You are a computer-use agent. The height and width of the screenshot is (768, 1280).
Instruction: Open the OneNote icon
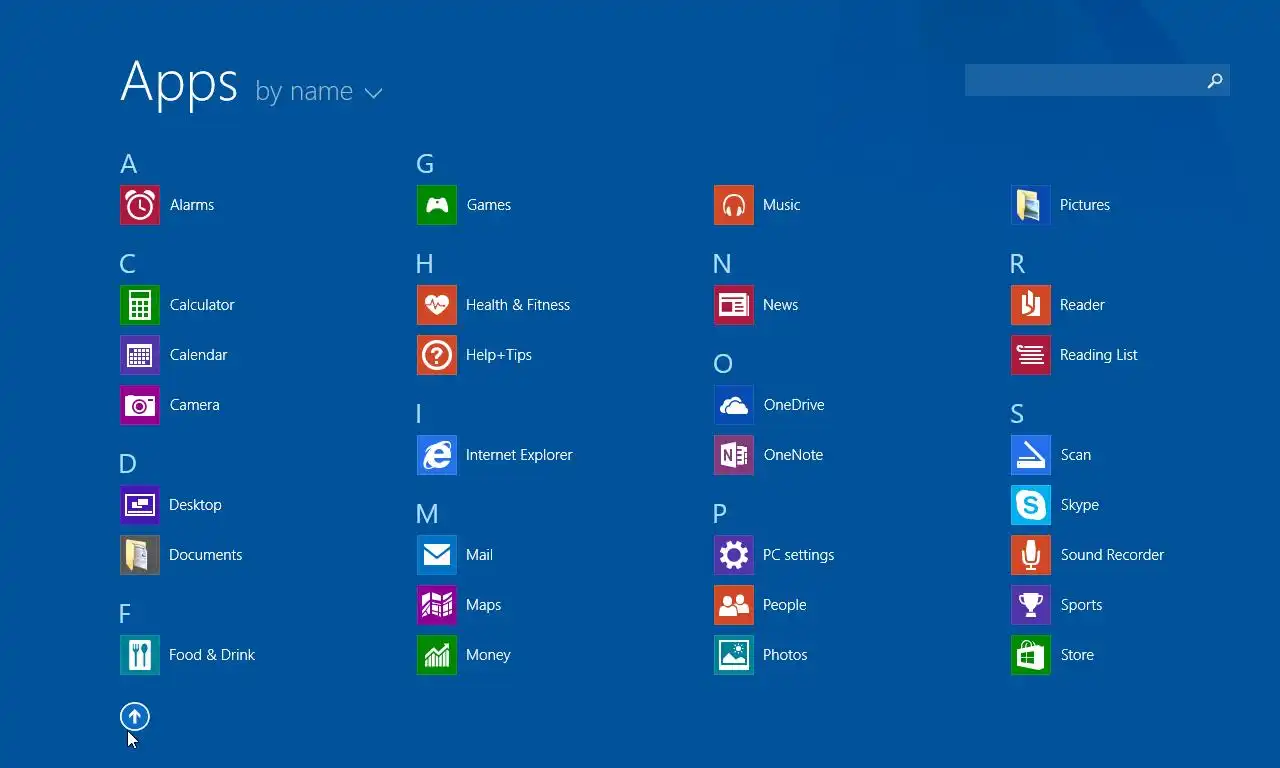point(734,455)
